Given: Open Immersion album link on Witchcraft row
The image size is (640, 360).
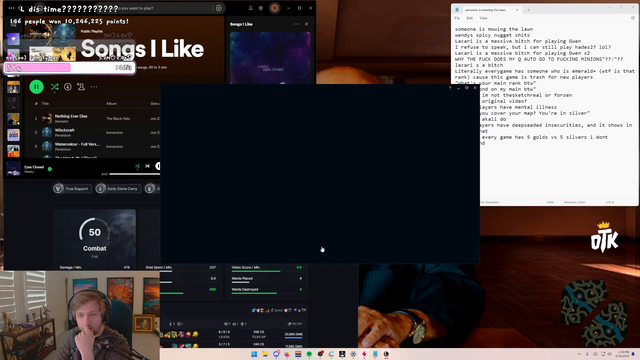Looking at the screenshot, I should click(x=114, y=133).
